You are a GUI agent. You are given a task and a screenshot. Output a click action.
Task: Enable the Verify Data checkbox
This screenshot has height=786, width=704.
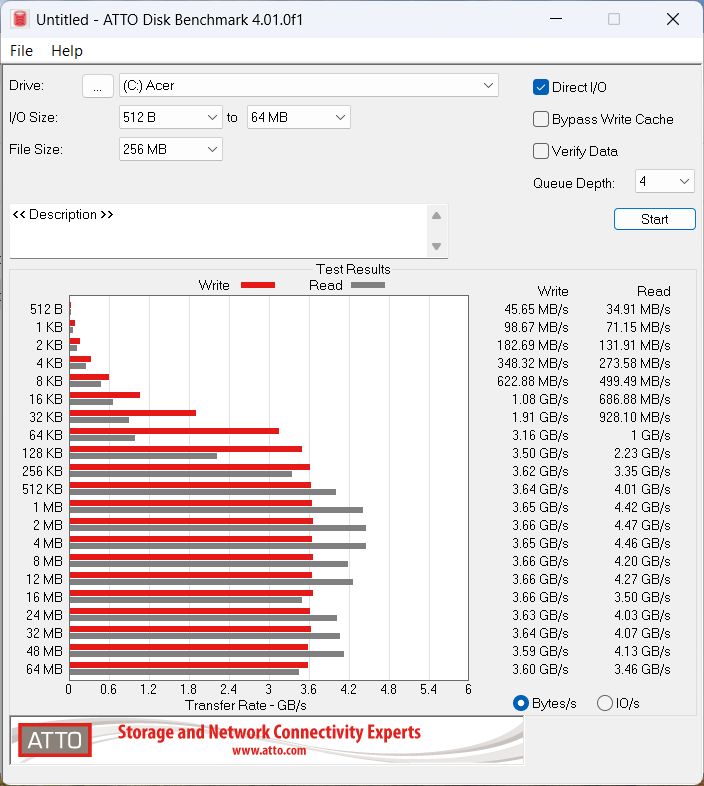(x=541, y=151)
